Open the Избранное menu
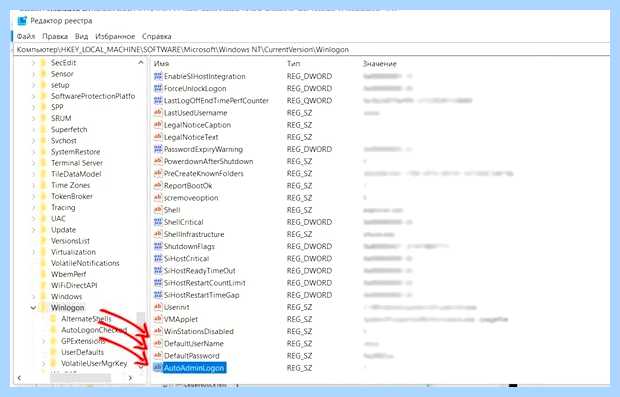Viewport: 620px width, 397px height. click(115, 36)
